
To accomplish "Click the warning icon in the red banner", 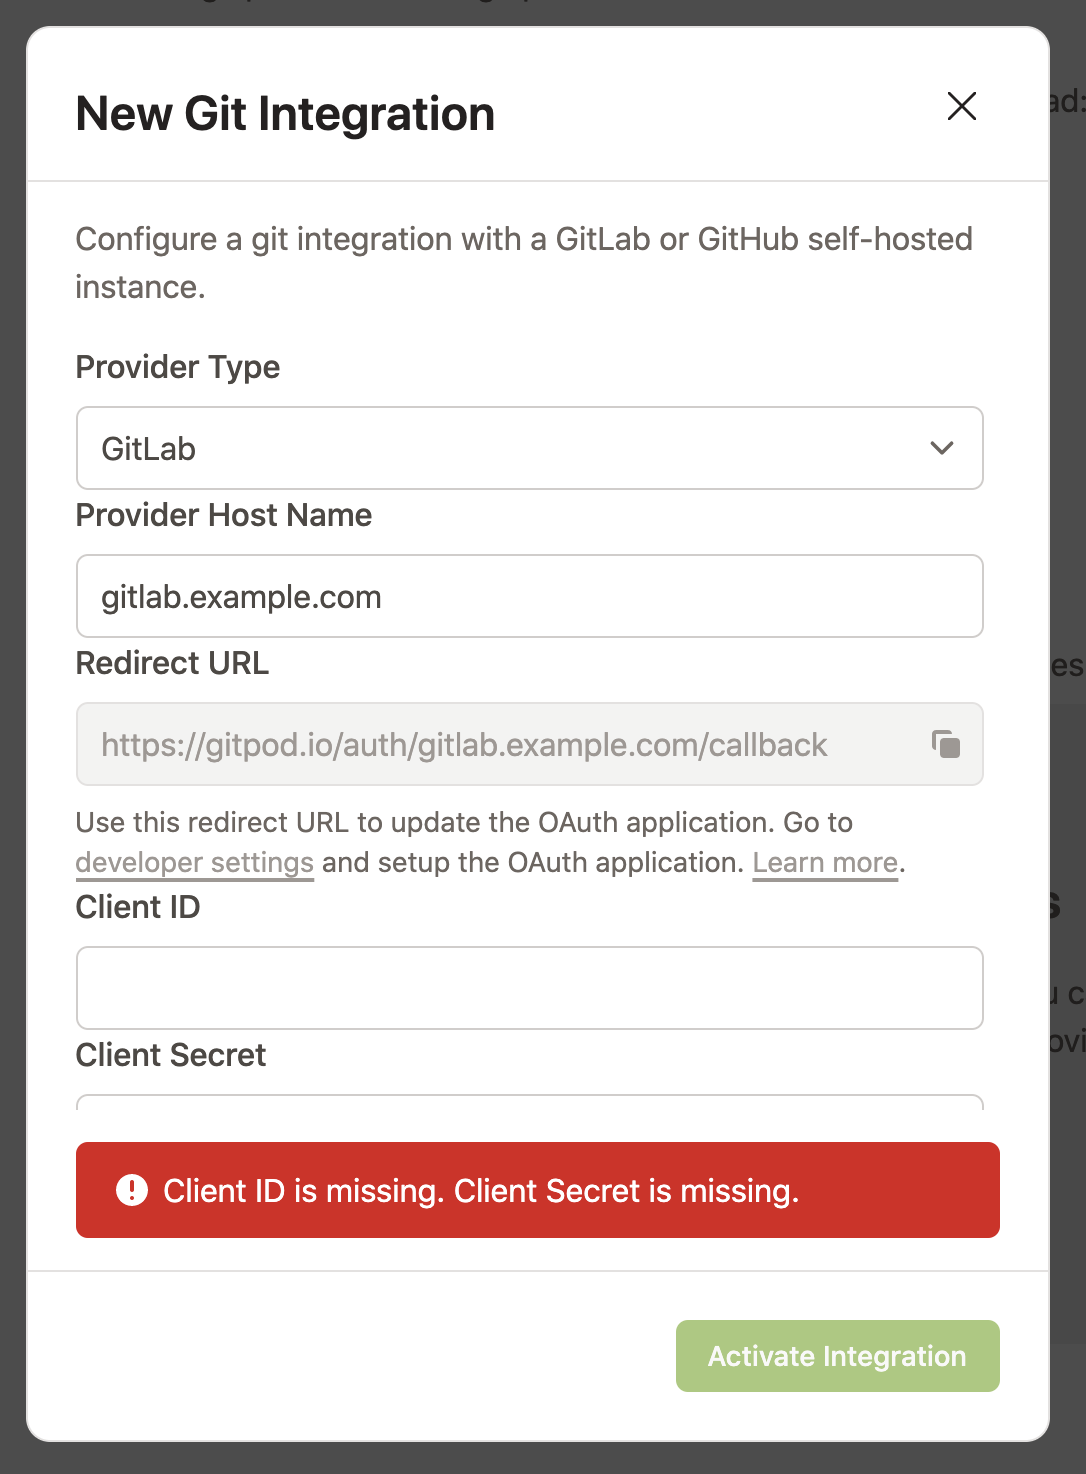I will coord(129,1190).
